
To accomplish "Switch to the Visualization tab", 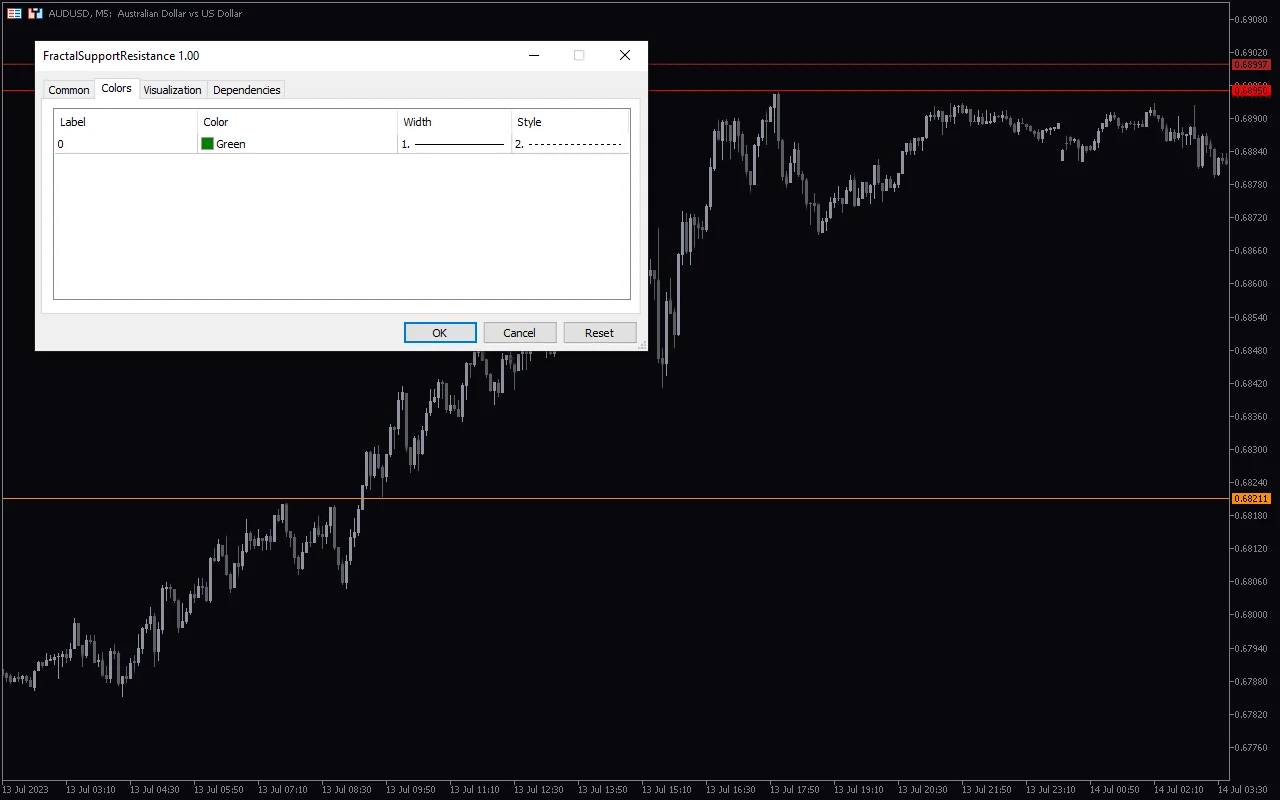I will pos(172,89).
